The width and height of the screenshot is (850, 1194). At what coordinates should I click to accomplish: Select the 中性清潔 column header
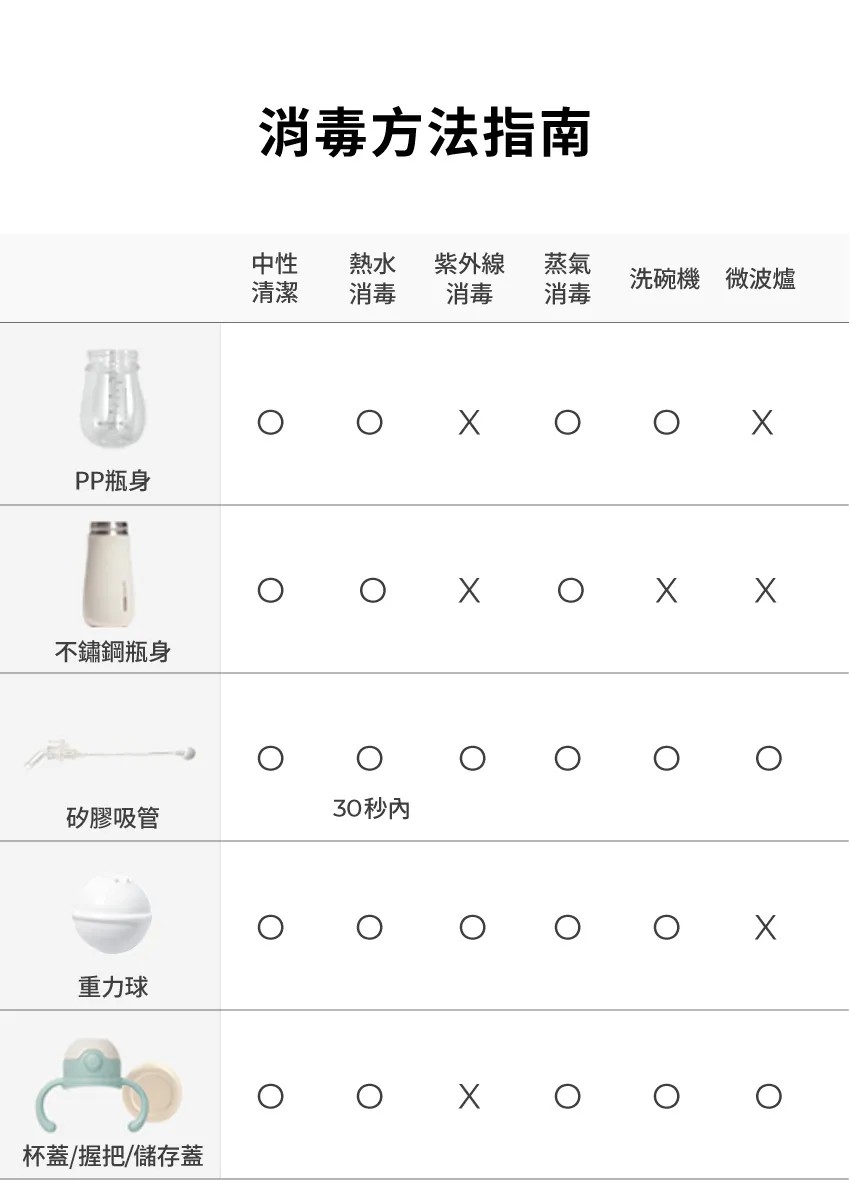click(x=274, y=278)
